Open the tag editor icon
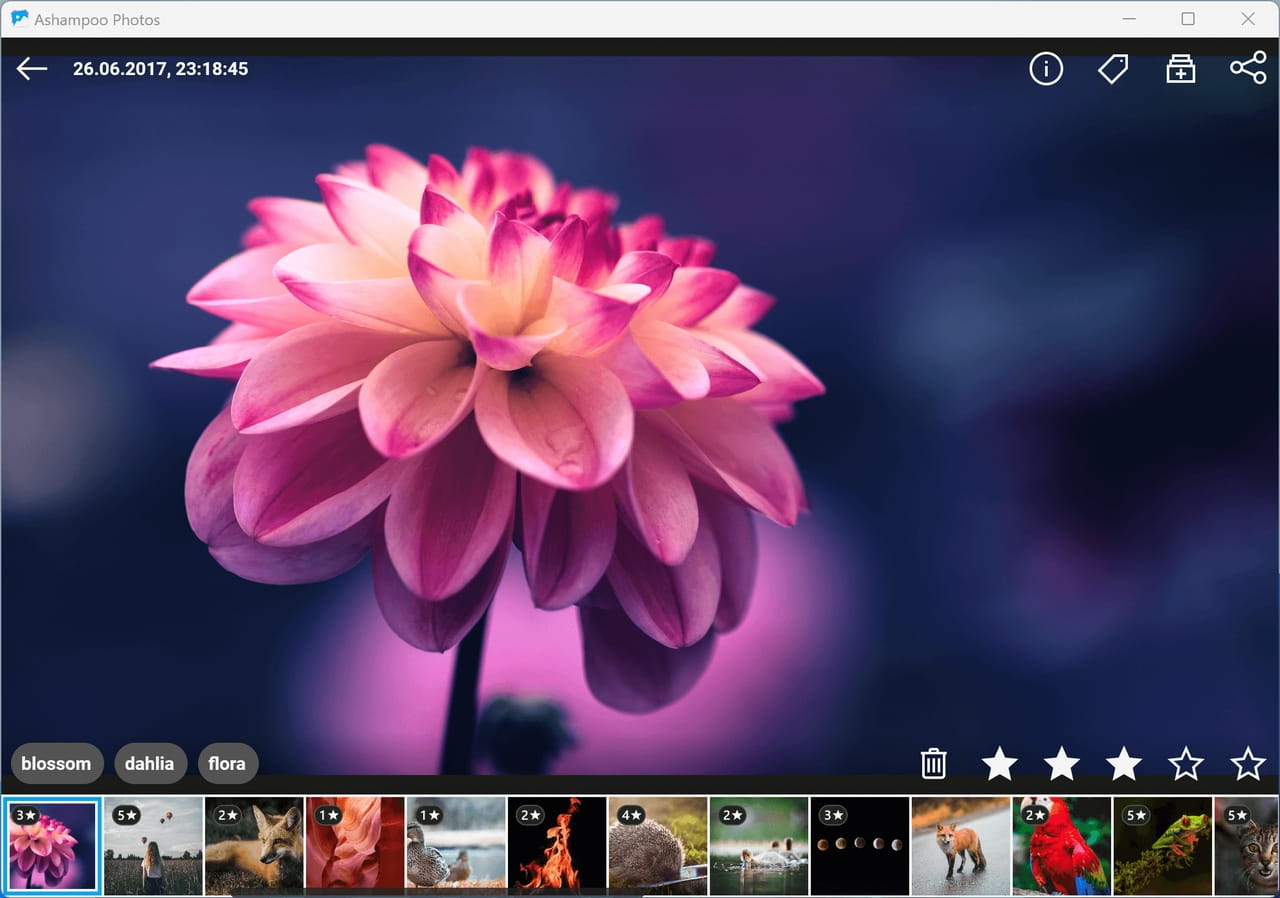The image size is (1280, 898). coord(1113,68)
